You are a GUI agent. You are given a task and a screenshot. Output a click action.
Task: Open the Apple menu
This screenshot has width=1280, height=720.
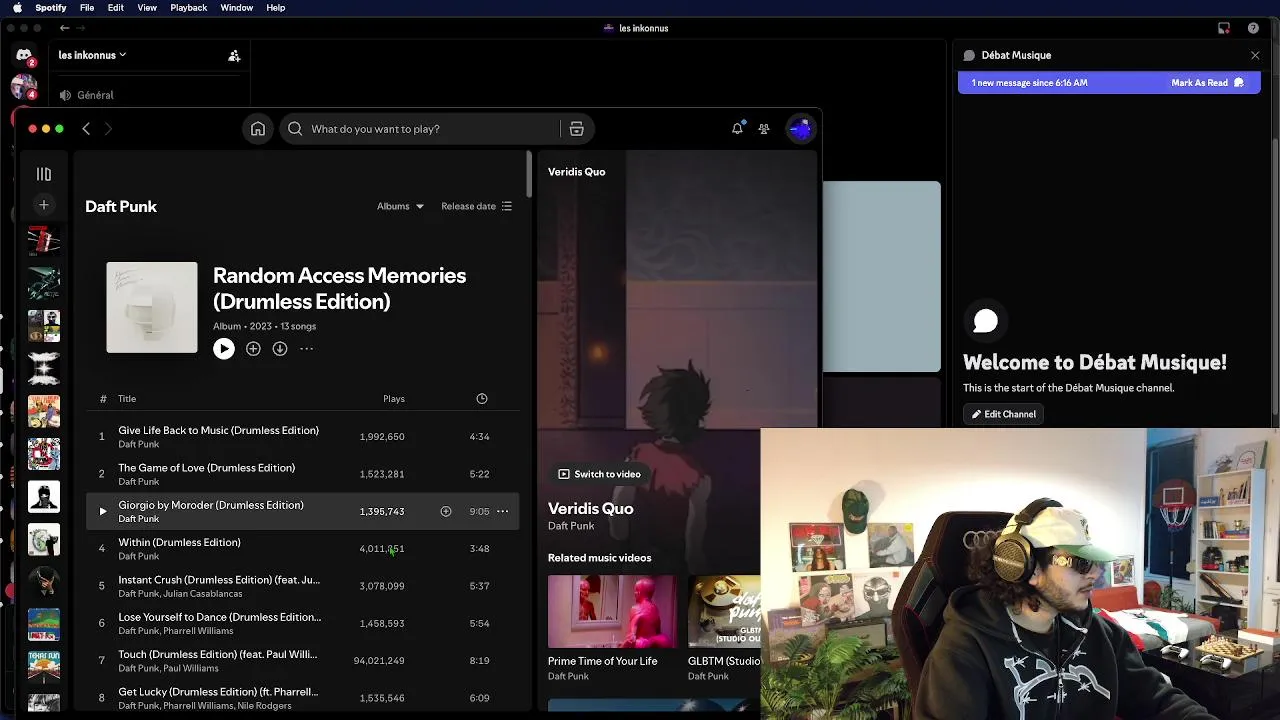pos(17,8)
